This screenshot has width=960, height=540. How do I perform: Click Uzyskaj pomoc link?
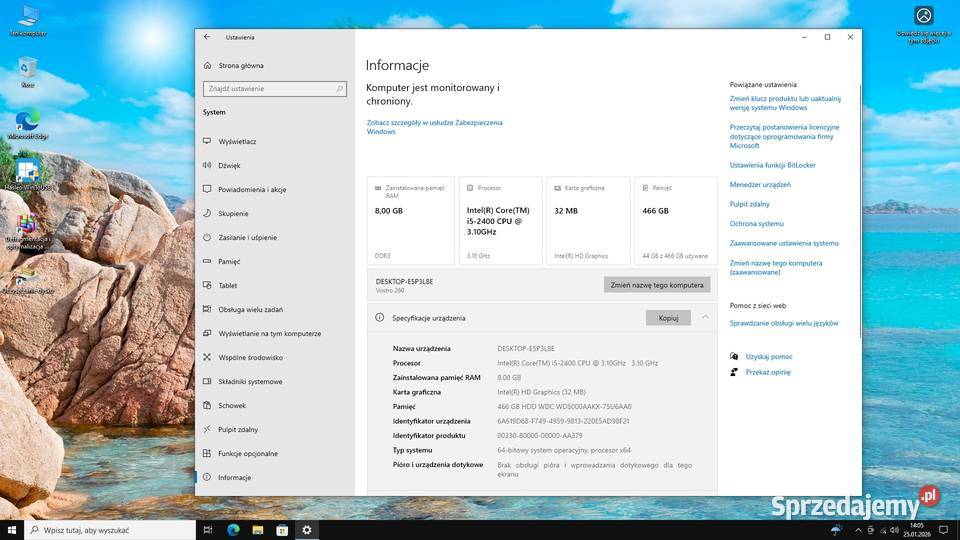(768, 356)
